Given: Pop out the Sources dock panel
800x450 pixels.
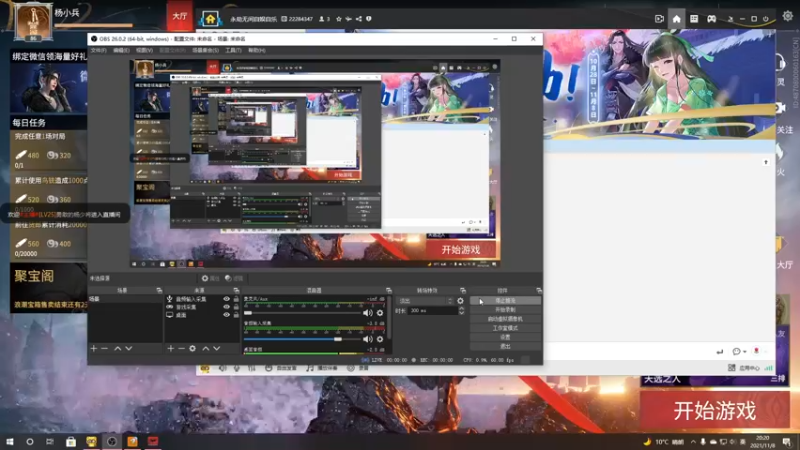Looking at the screenshot, I should click(236, 290).
